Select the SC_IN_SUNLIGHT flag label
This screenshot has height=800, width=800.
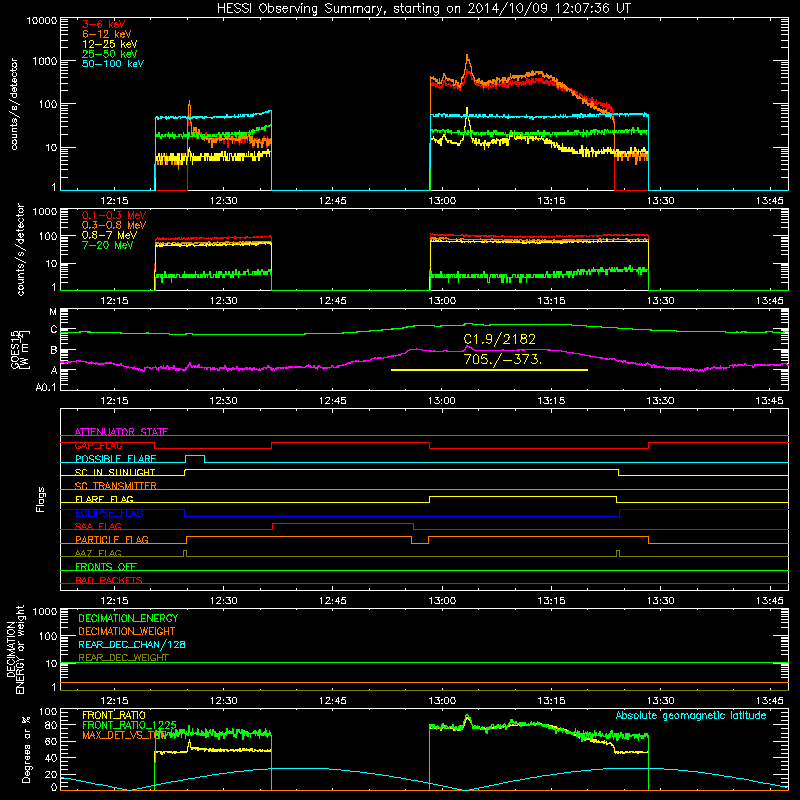point(115,472)
